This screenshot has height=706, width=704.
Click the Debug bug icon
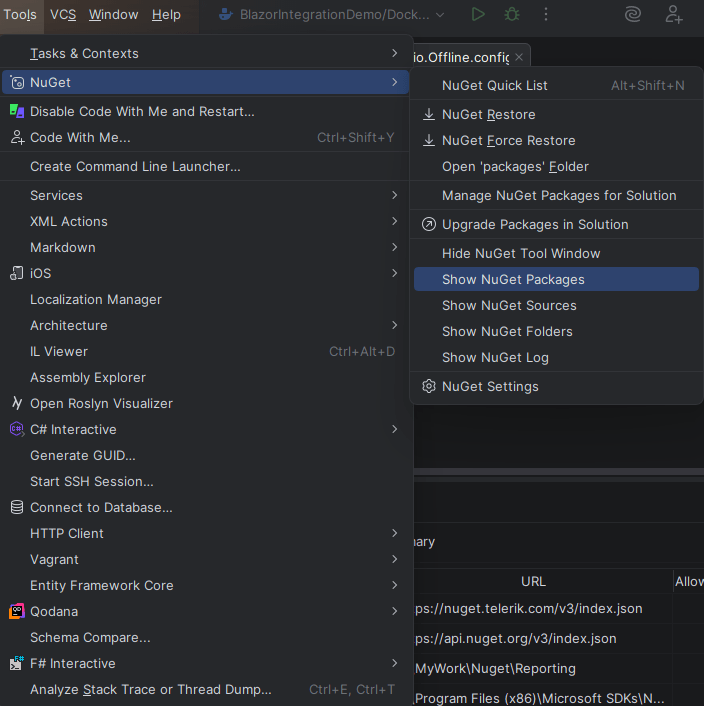tap(512, 14)
